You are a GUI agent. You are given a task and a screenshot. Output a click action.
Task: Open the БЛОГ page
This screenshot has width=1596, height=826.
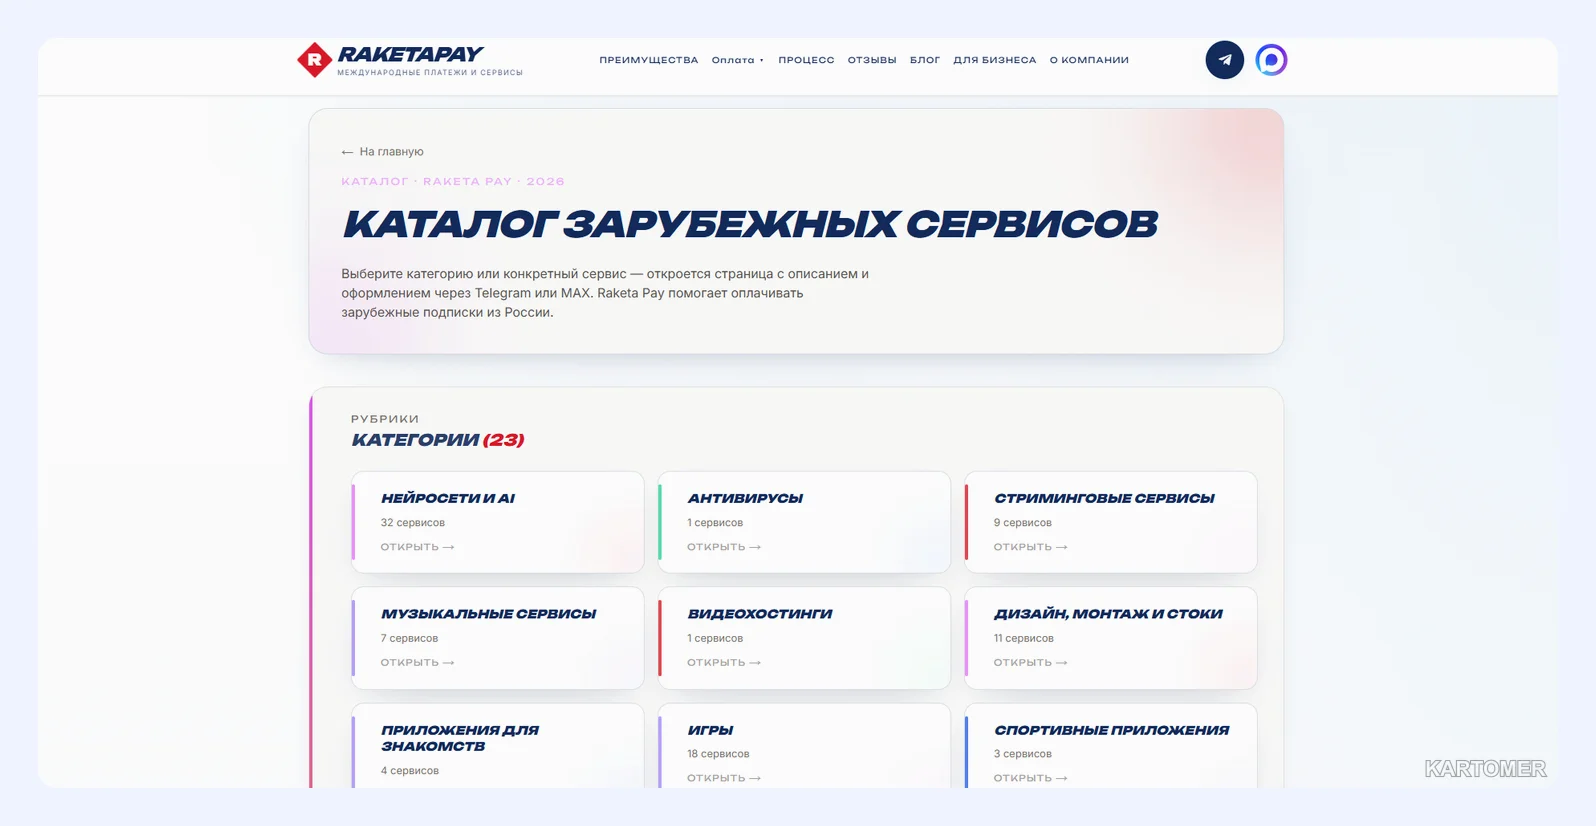tap(925, 60)
